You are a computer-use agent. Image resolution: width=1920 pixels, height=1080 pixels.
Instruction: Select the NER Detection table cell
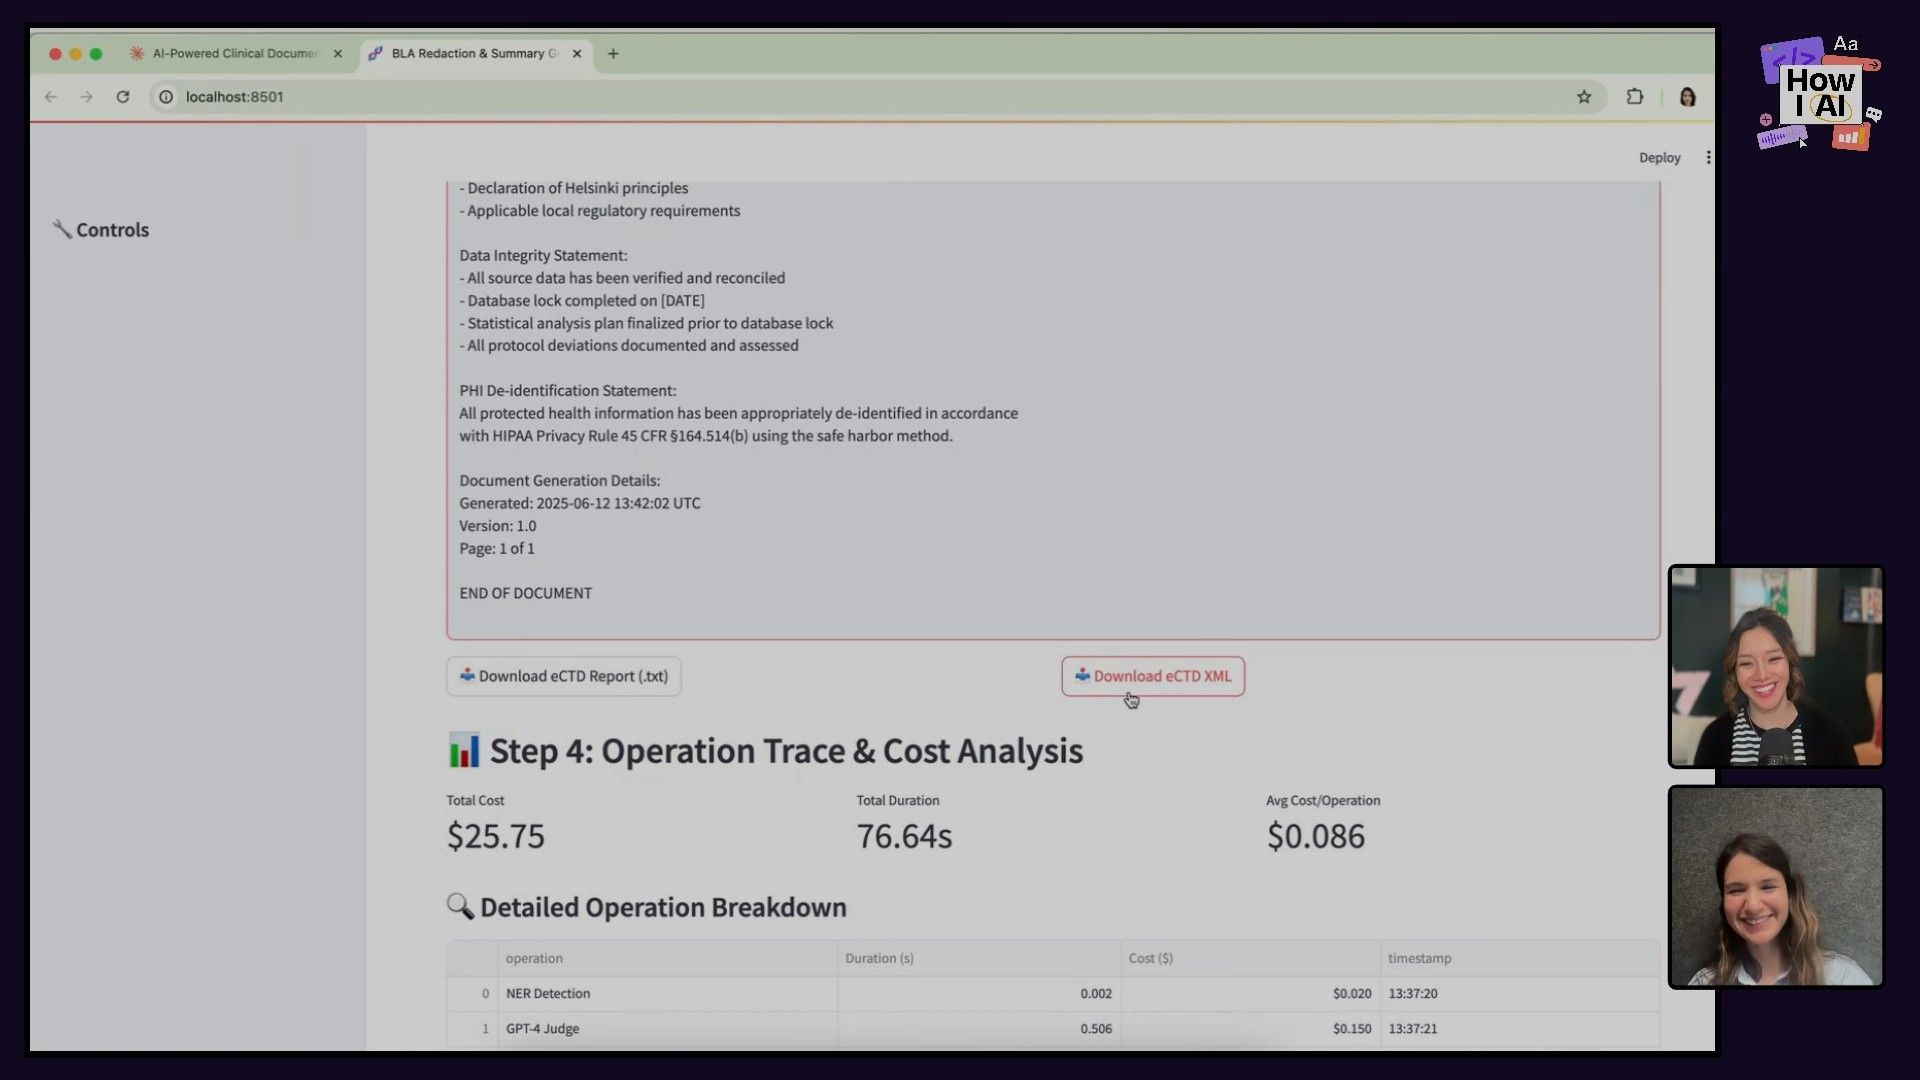coord(667,993)
